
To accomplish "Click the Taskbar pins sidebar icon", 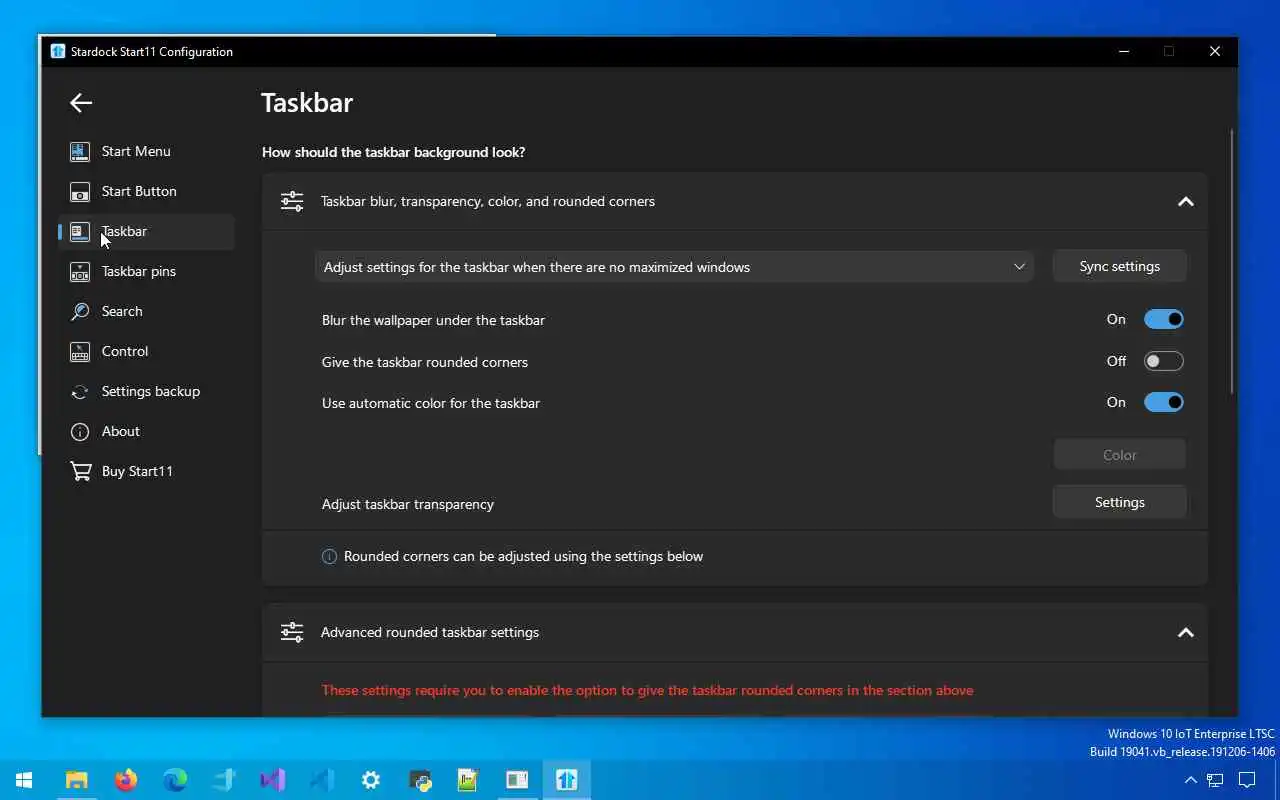I will click(x=80, y=272).
